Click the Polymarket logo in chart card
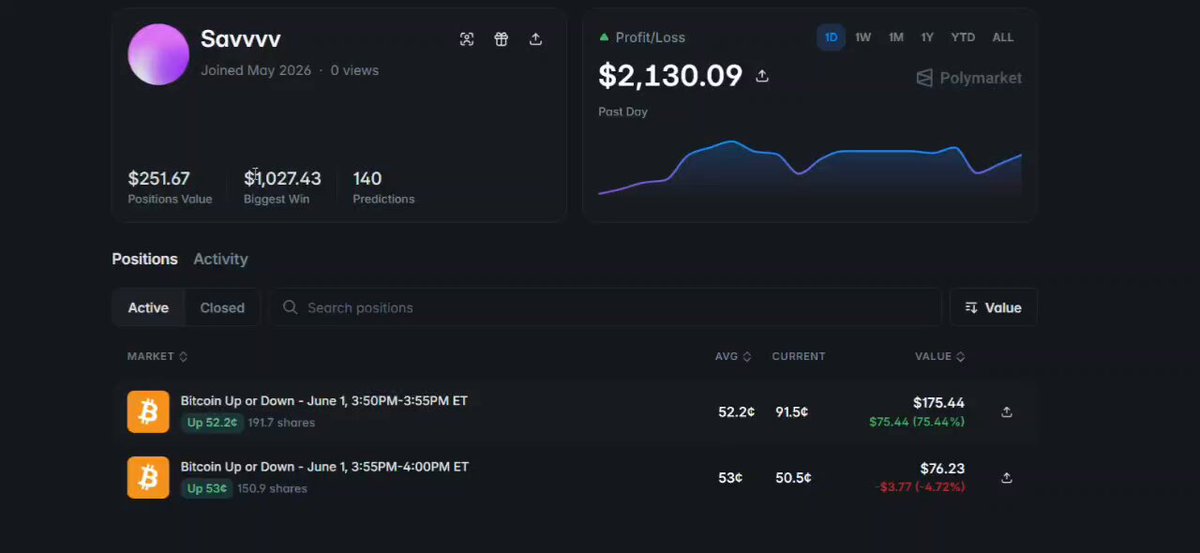This screenshot has height=553, width=1200. pos(969,77)
